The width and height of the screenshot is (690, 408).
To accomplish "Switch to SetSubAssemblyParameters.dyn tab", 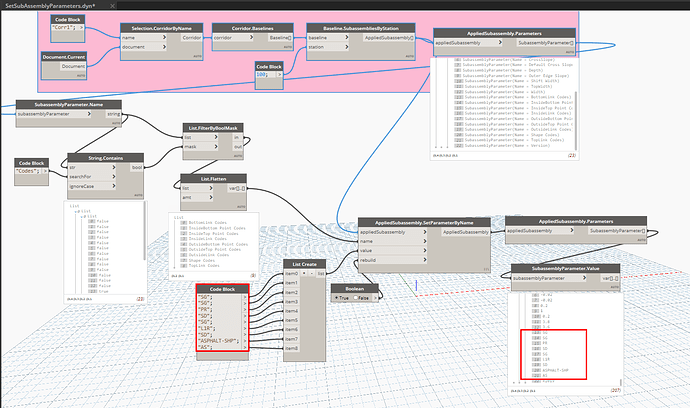I will click(50, 6).
